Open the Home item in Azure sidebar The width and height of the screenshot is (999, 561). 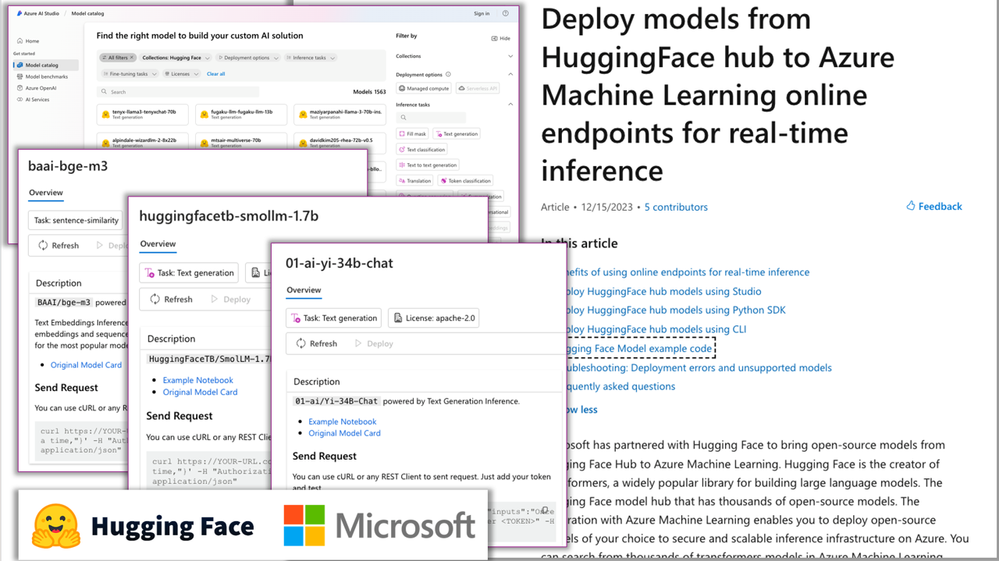coord(28,41)
